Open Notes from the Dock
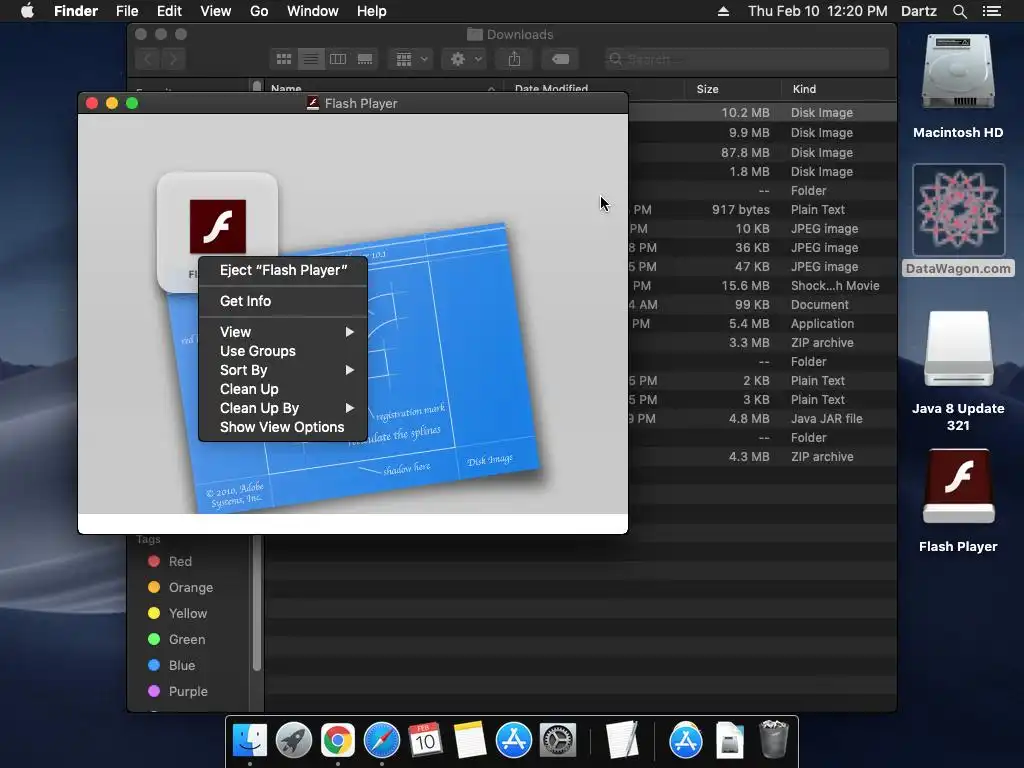 pyautogui.click(x=470, y=740)
